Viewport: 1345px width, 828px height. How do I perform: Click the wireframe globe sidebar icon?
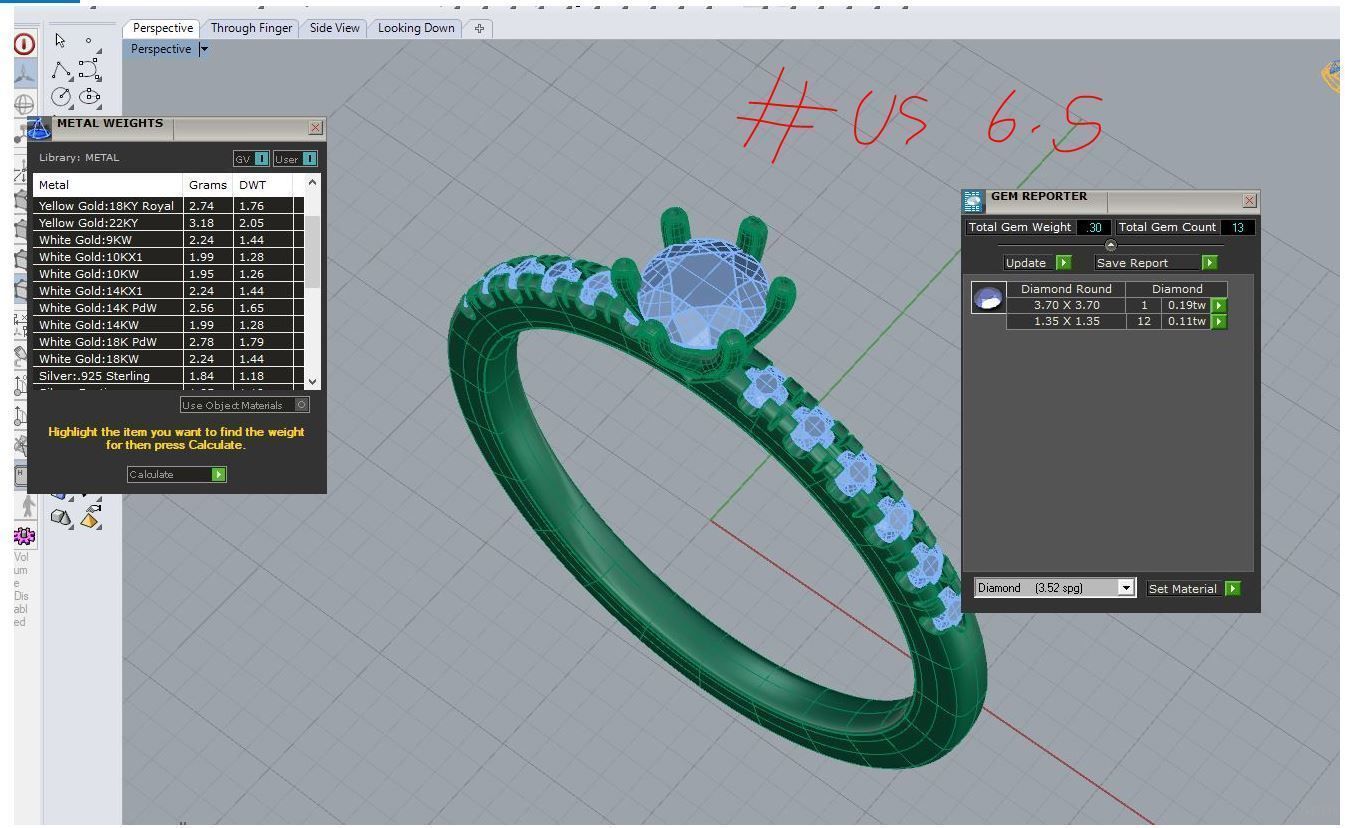point(25,104)
